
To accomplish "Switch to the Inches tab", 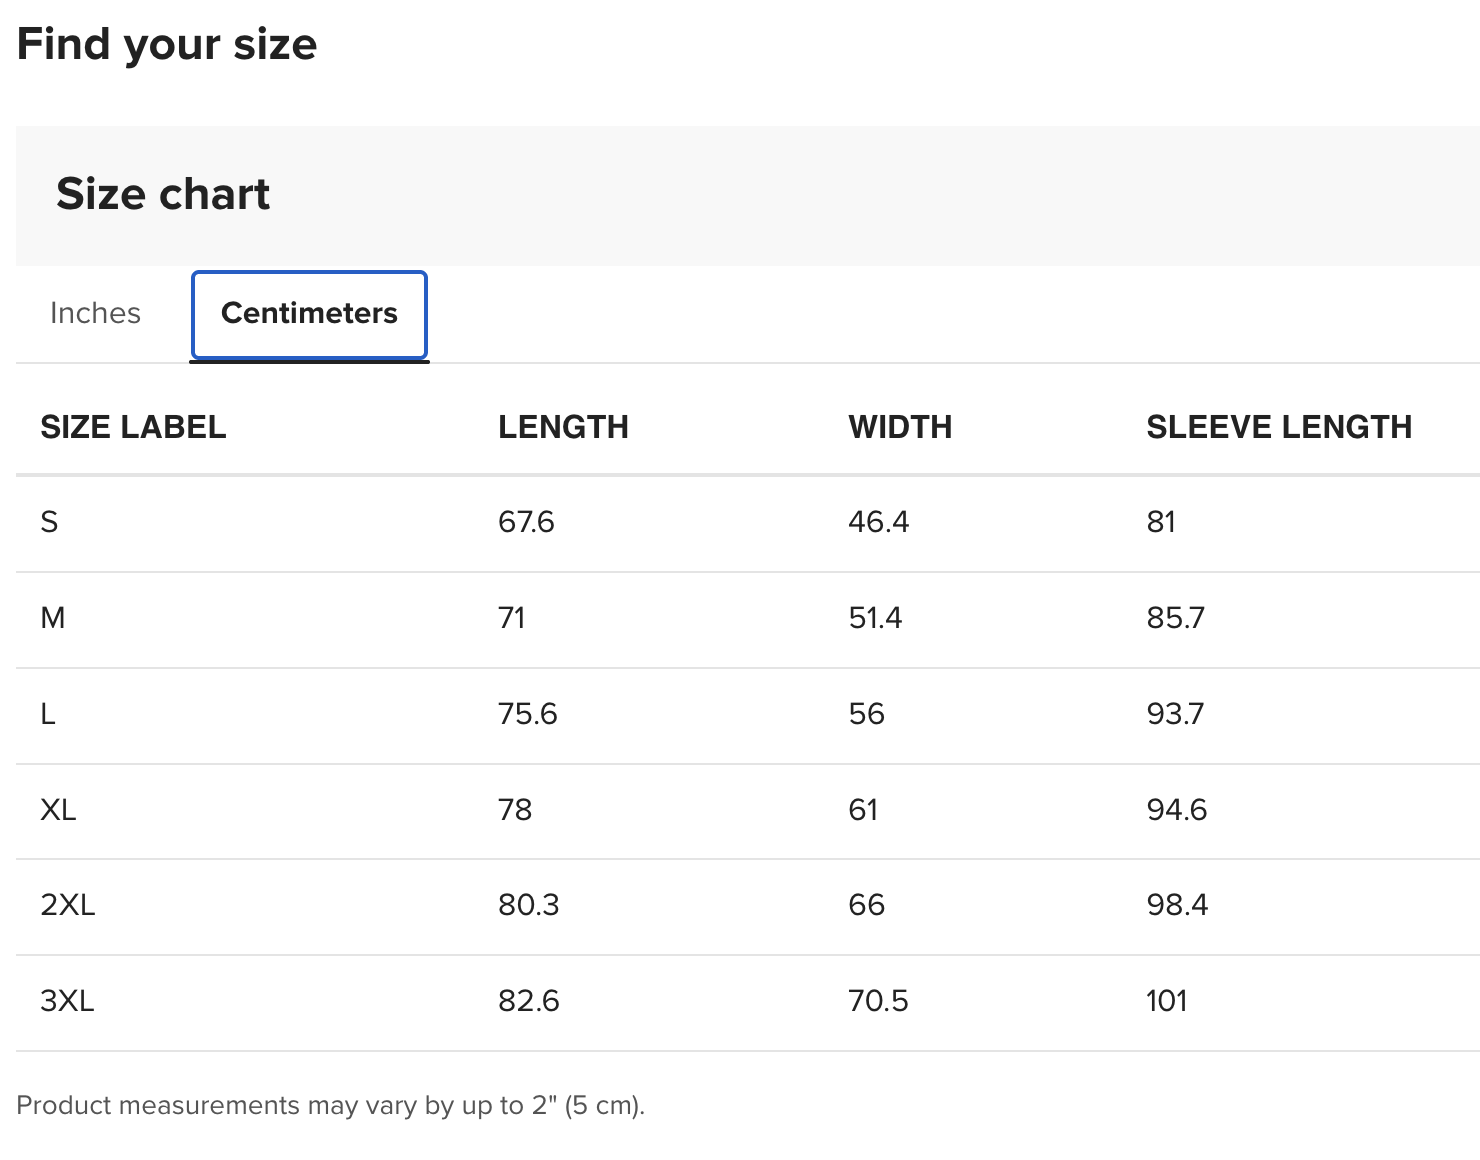I will (95, 313).
